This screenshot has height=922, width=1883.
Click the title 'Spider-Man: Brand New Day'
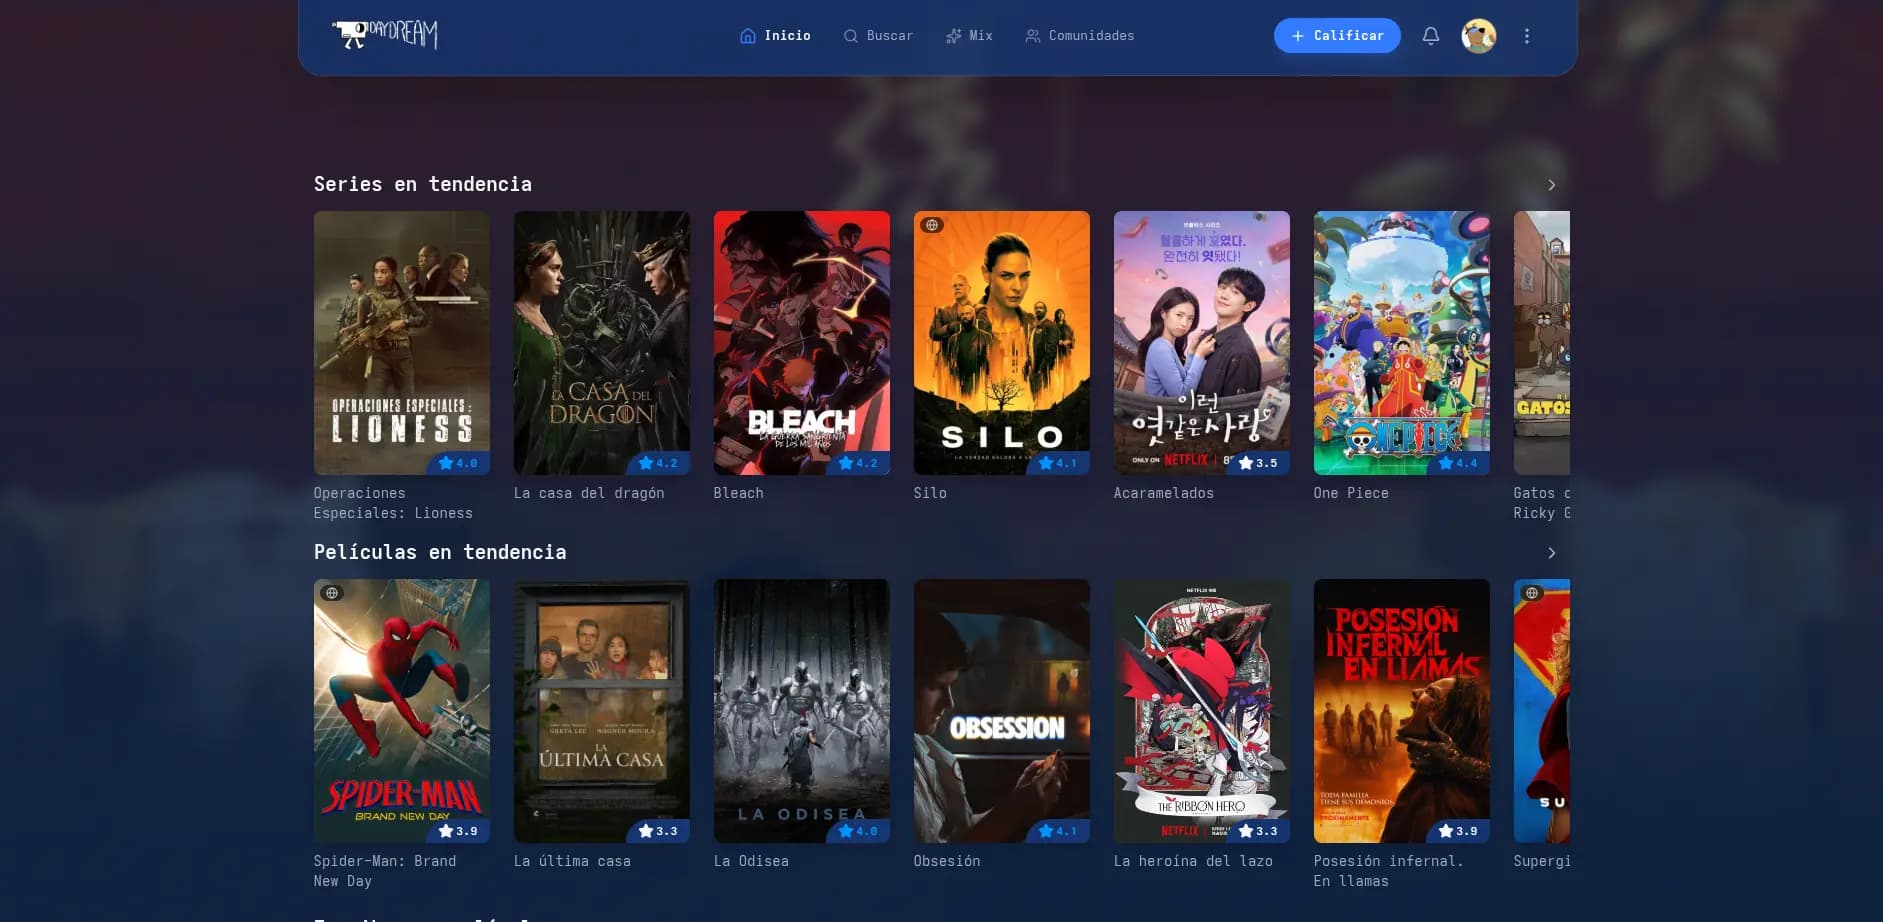tap(385, 871)
